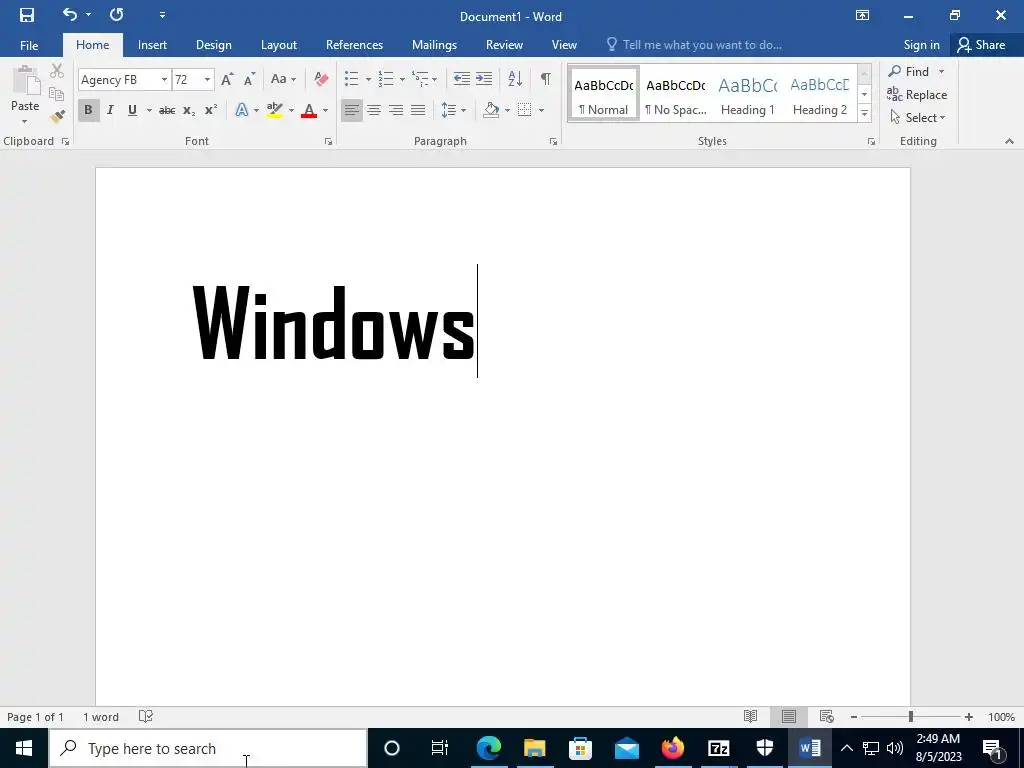Switch to the Design tab
This screenshot has width=1024, height=768.
pyautogui.click(x=214, y=45)
